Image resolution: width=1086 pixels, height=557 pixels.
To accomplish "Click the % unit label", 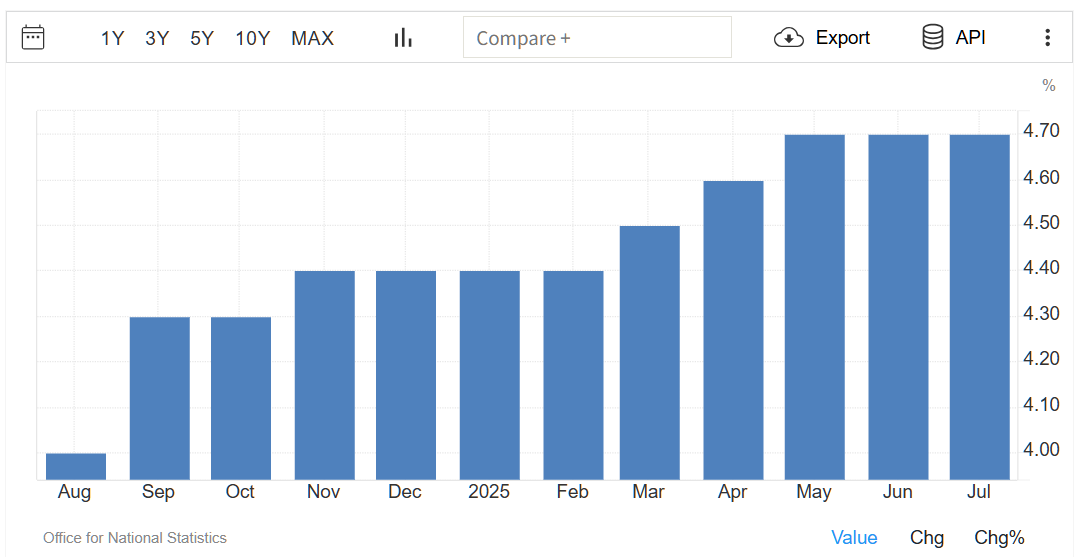I will (1049, 85).
